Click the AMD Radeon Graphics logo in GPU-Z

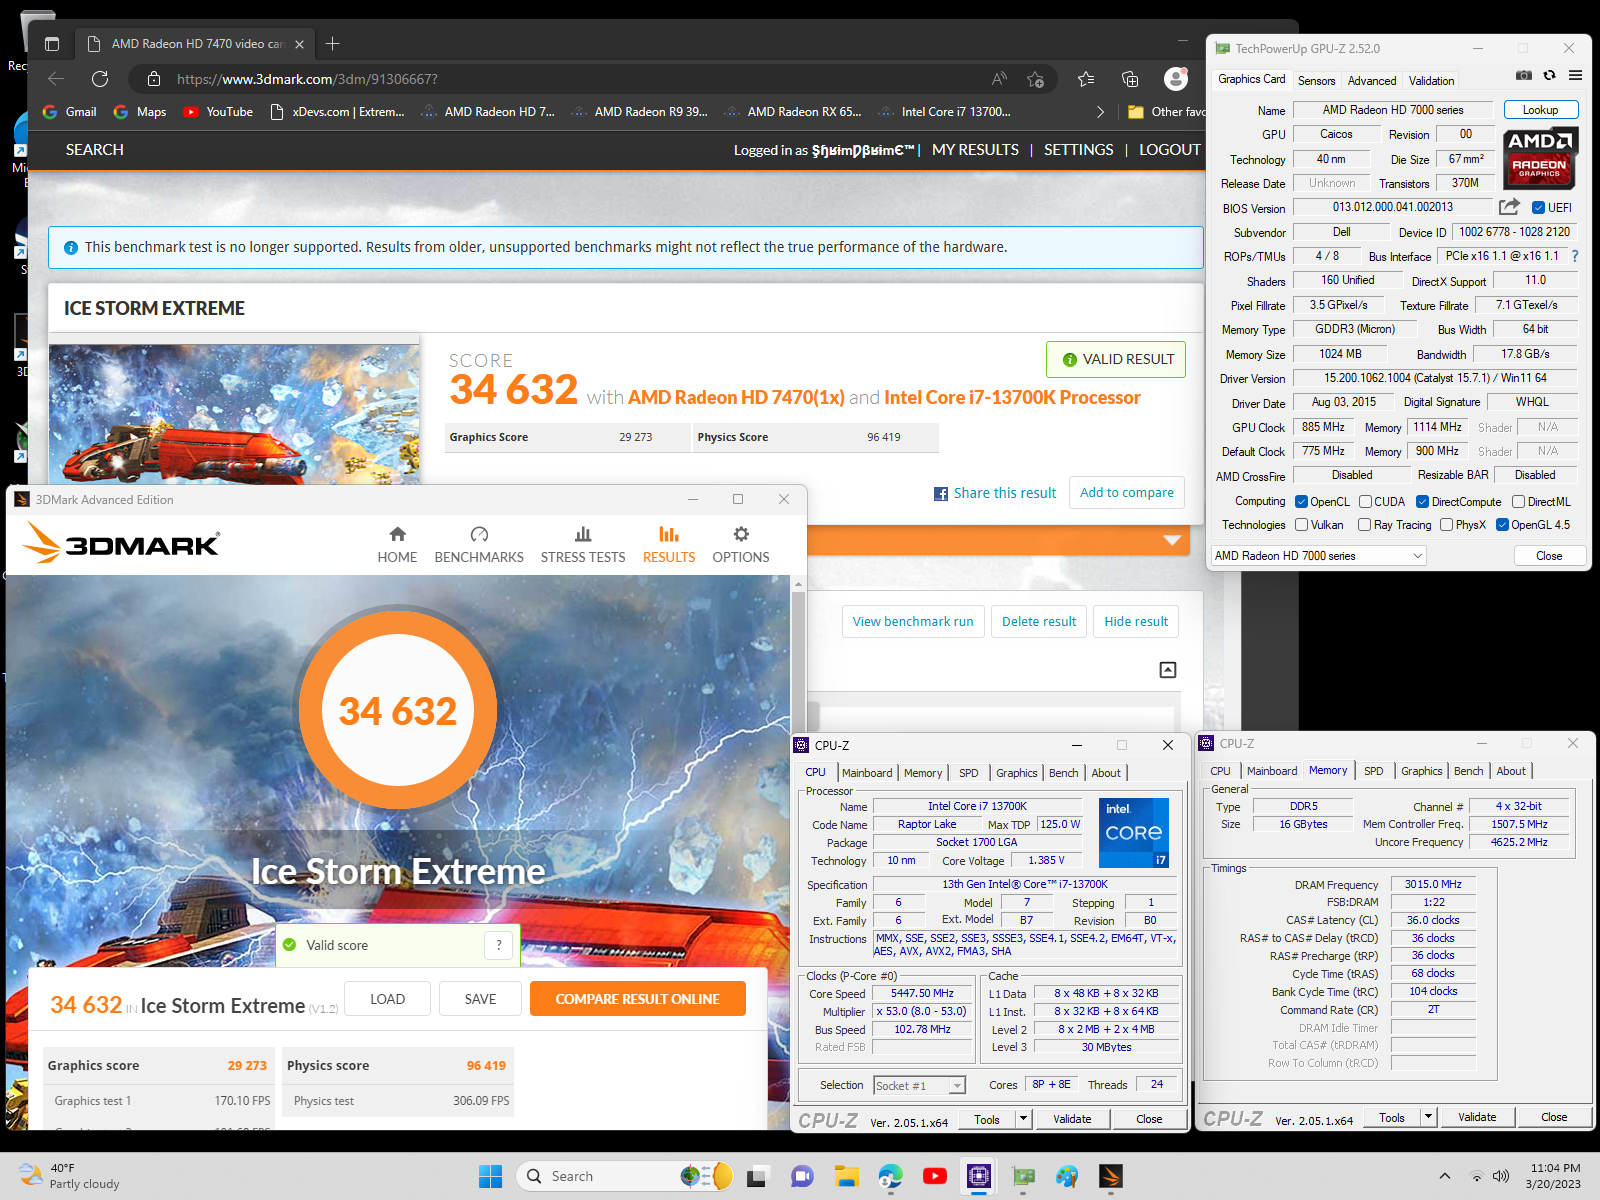point(1540,158)
